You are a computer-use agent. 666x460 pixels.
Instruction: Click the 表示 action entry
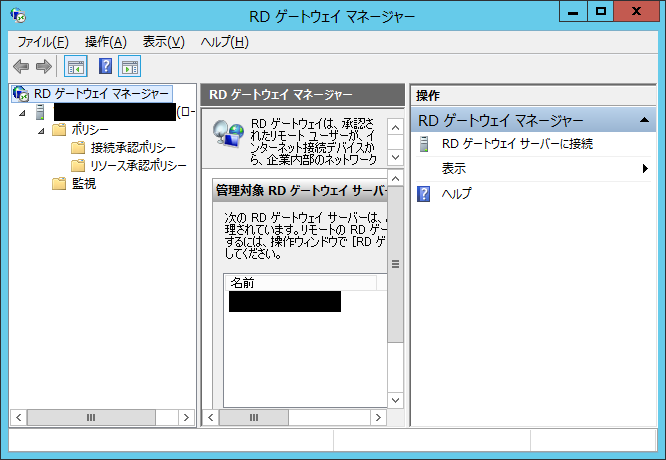click(x=454, y=169)
